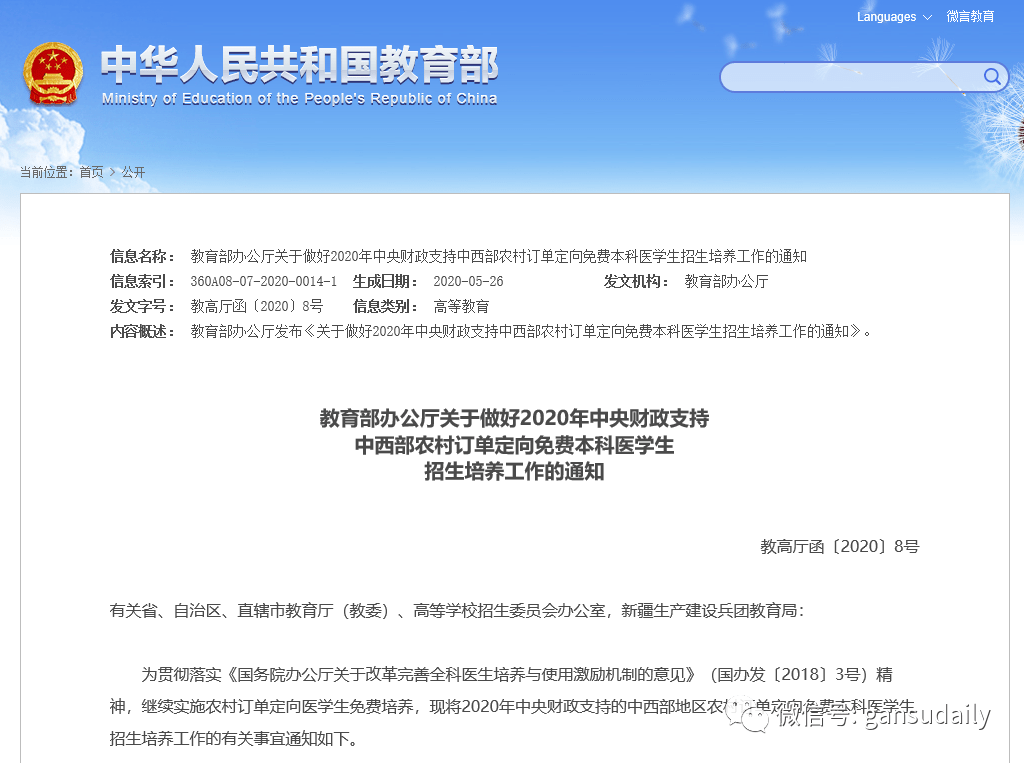Go to 首页 in the breadcrumb
The width and height of the screenshot is (1024, 763).
pos(91,172)
